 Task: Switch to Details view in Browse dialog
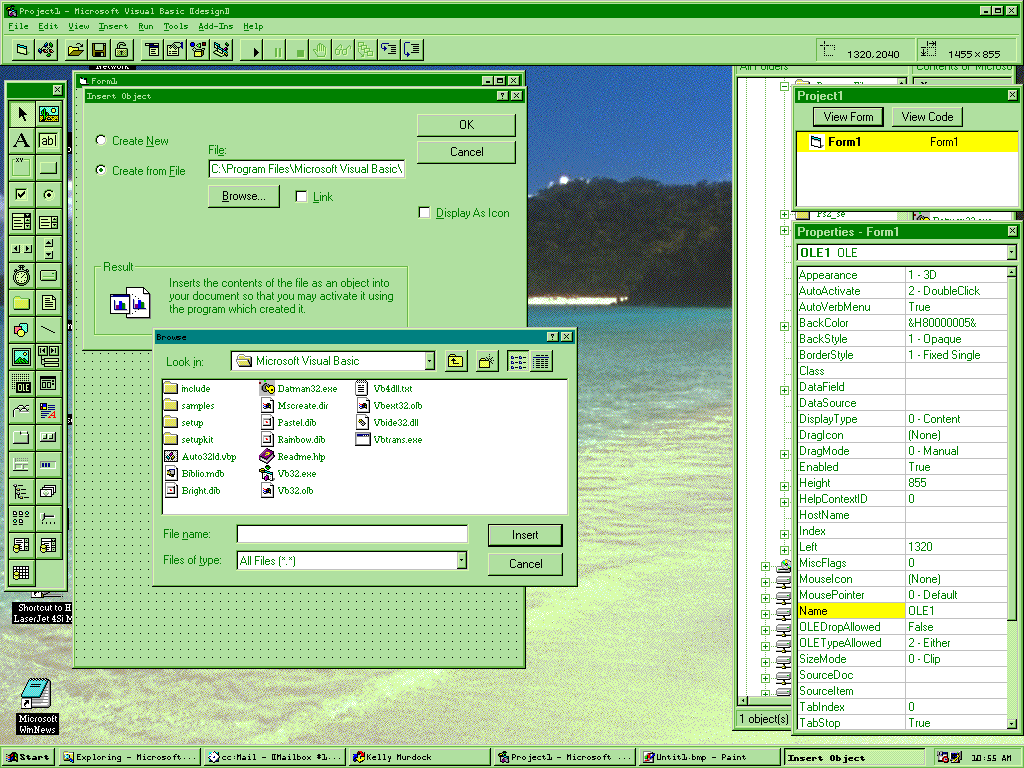pos(541,361)
